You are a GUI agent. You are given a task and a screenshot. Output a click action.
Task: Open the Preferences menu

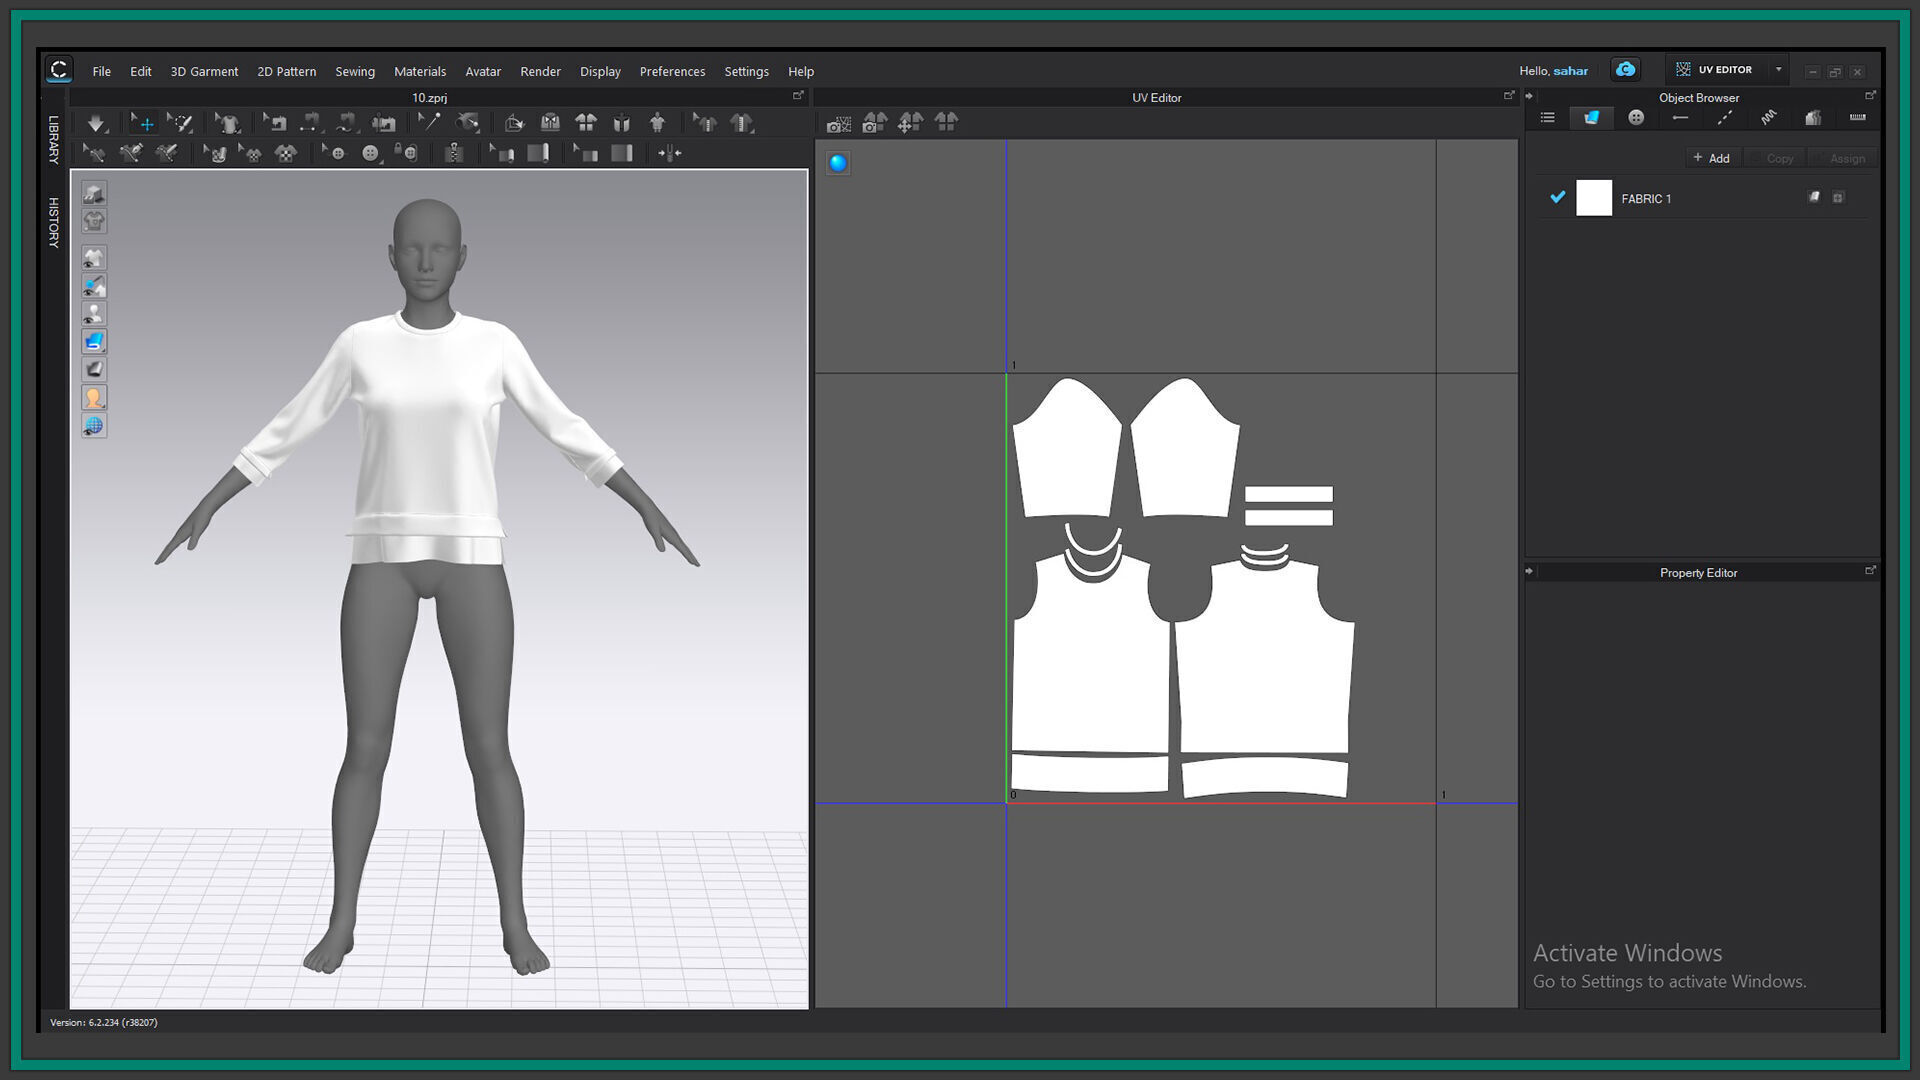pyautogui.click(x=672, y=71)
